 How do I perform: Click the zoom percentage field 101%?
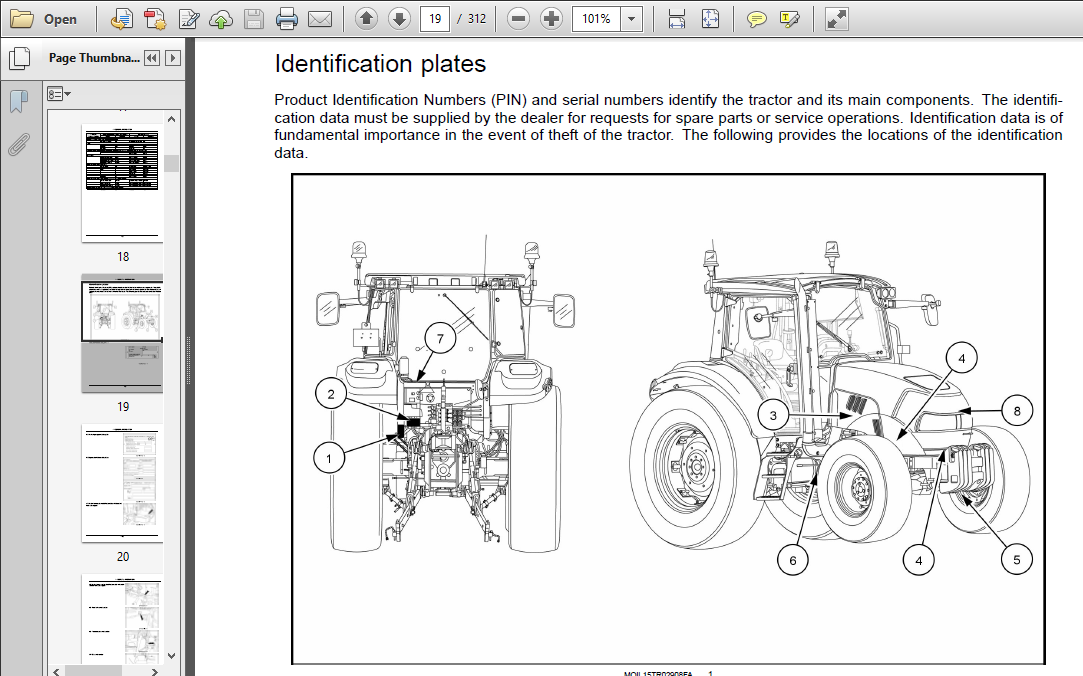596,19
